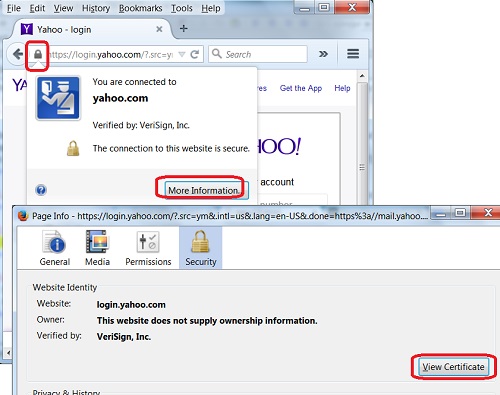Screen dimensions: 500x395
Task: Click the search magnifier icon
Action: pyautogui.click(x=217, y=53)
